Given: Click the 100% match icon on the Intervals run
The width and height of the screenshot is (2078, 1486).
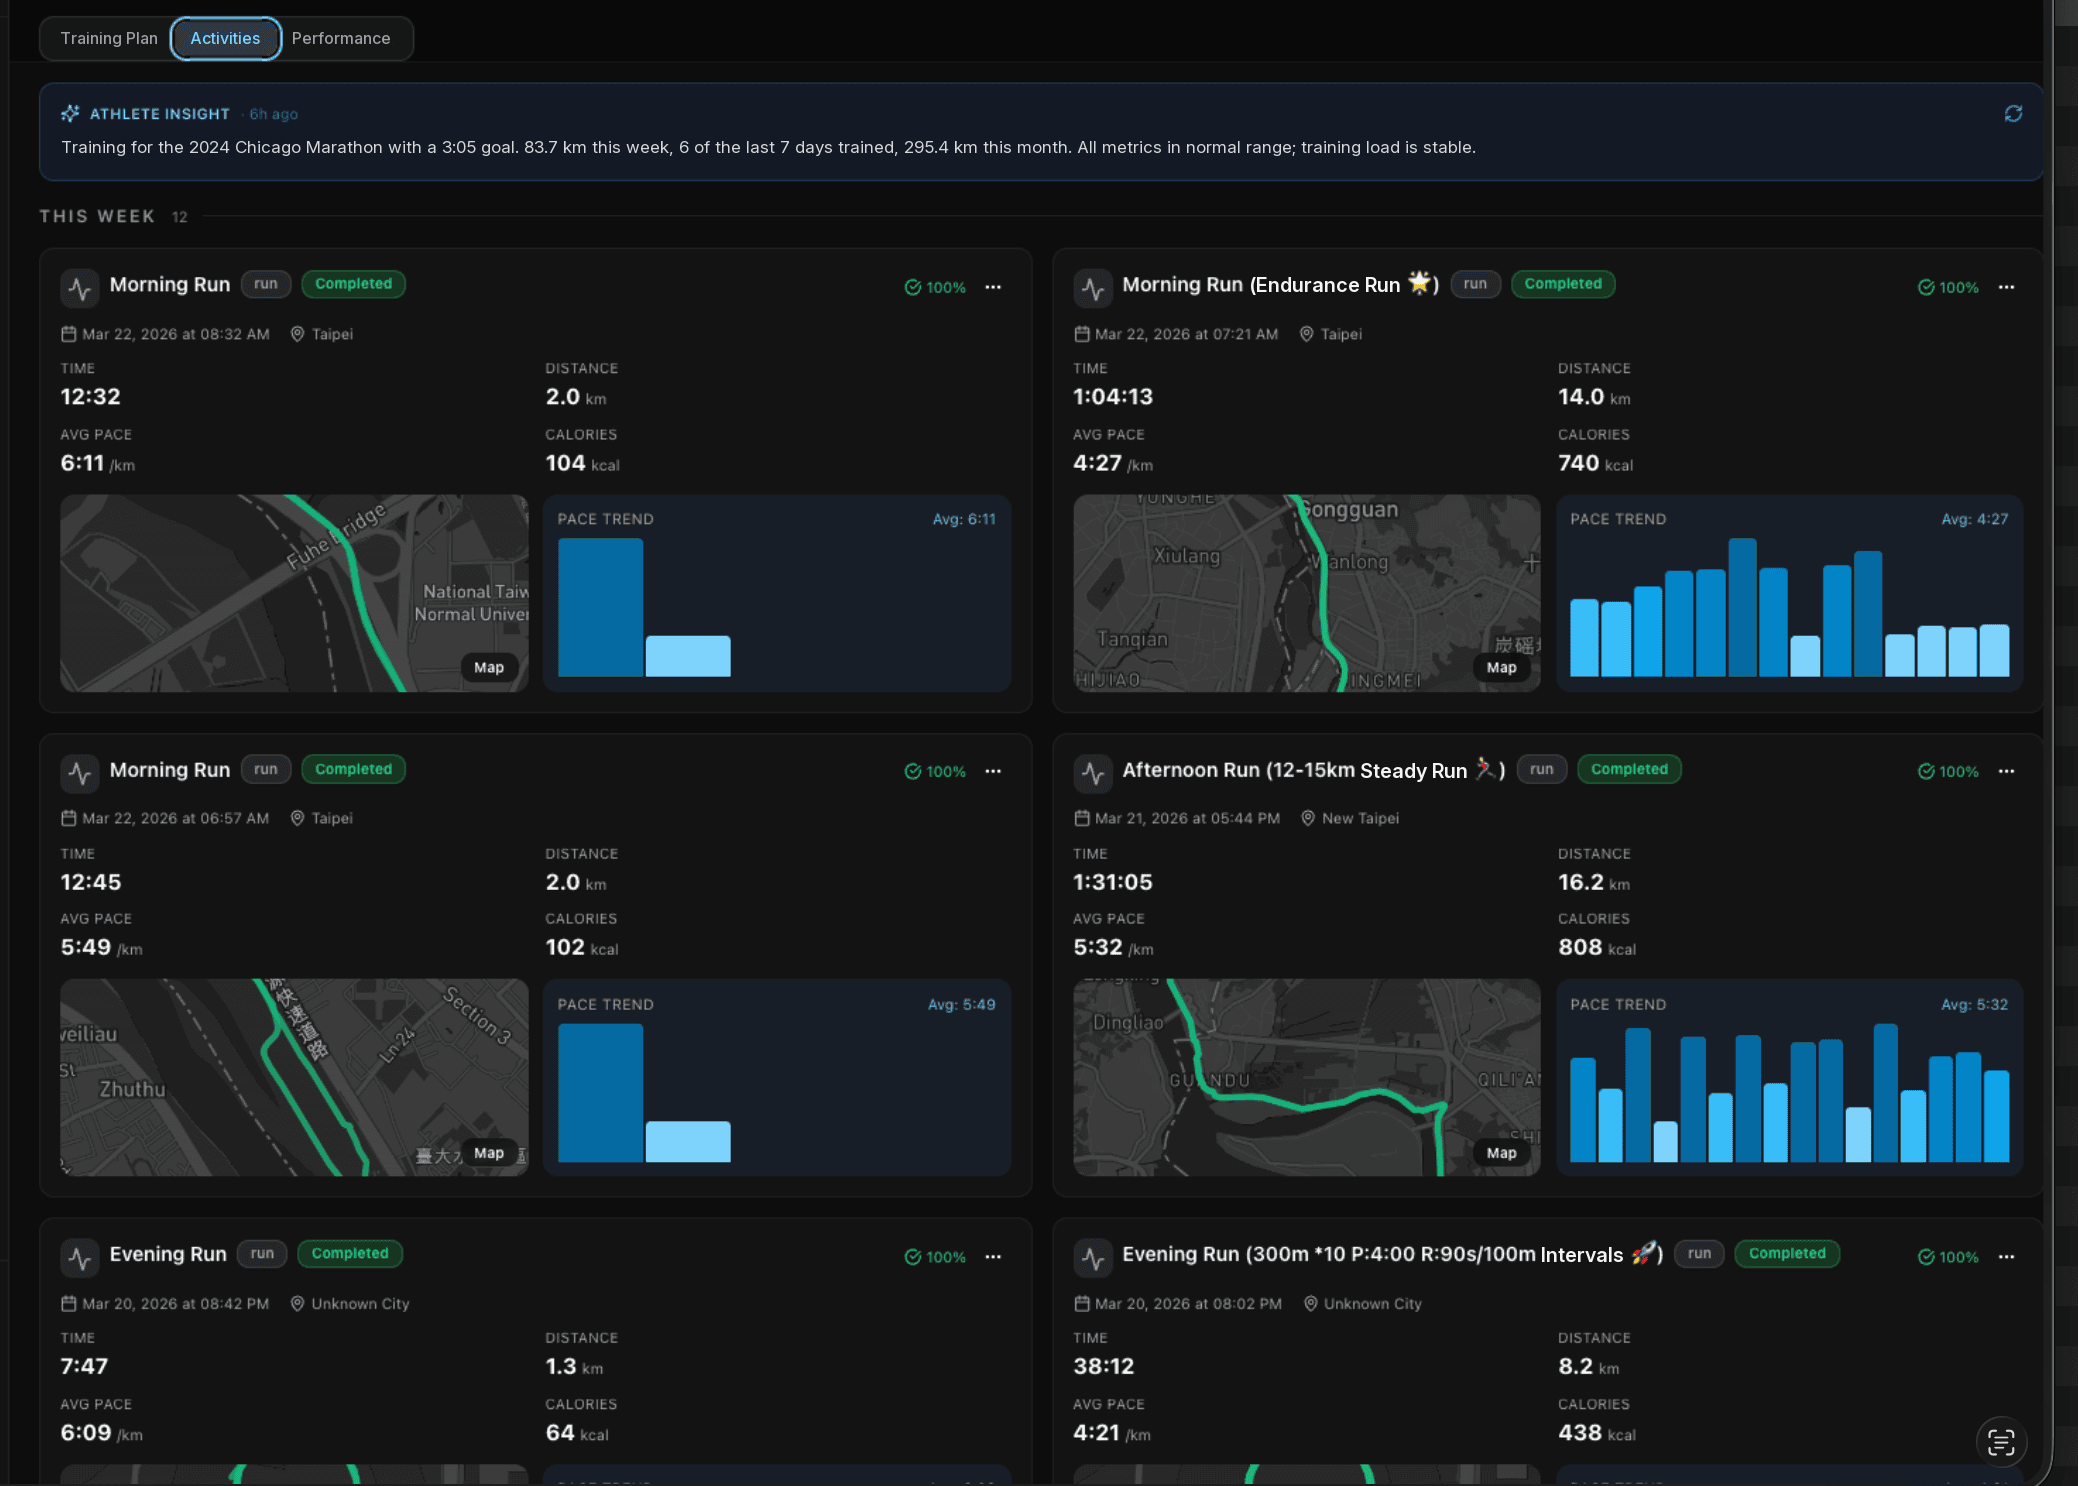Looking at the screenshot, I should point(1926,1257).
